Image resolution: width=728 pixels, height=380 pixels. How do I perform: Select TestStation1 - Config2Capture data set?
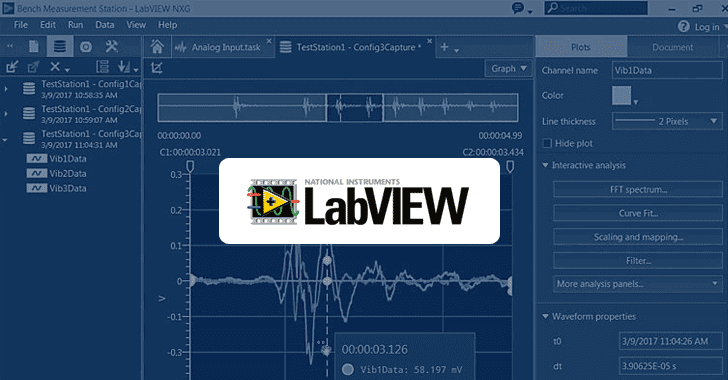(82, 114)
